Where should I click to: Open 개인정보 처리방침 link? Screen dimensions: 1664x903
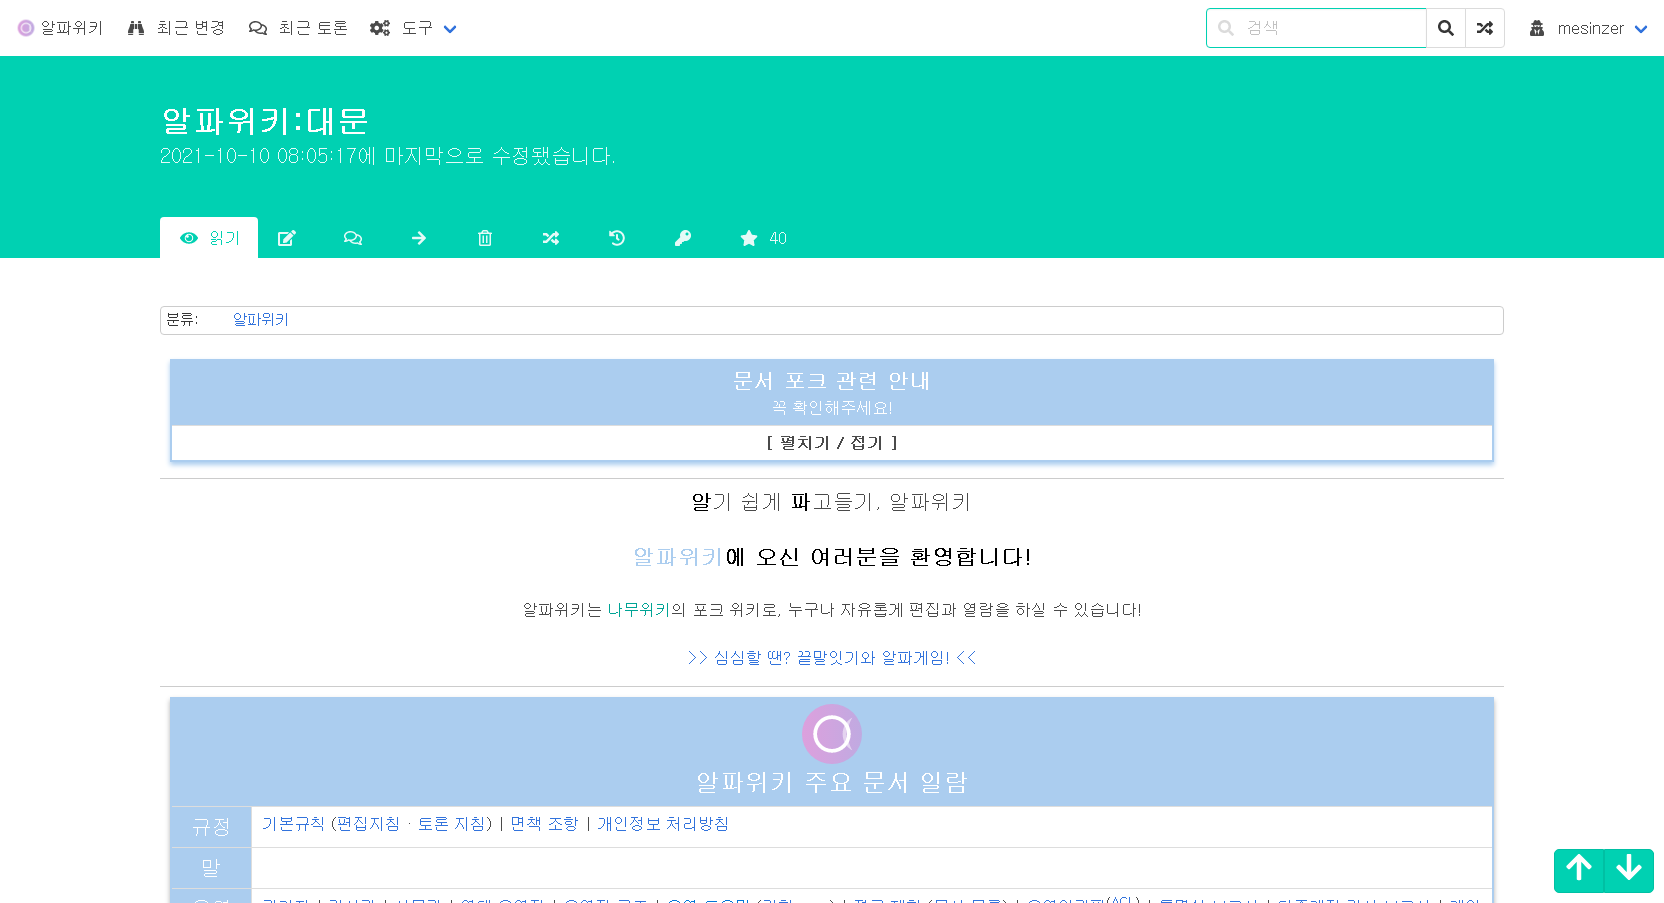(663, 824)
